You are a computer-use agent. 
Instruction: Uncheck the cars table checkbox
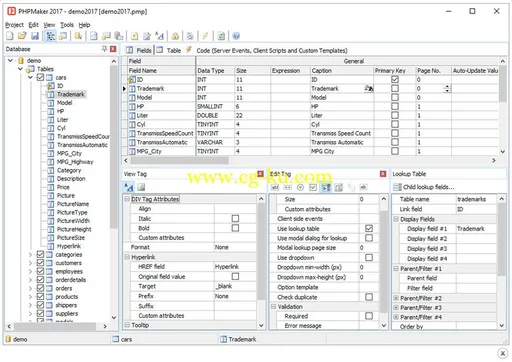[x=40, y=77]
